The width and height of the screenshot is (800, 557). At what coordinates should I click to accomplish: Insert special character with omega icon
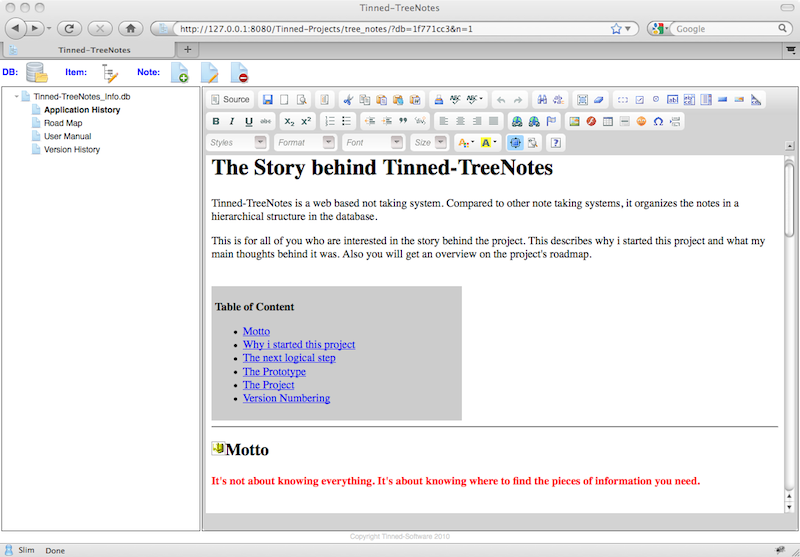click(x=658, y=121)
